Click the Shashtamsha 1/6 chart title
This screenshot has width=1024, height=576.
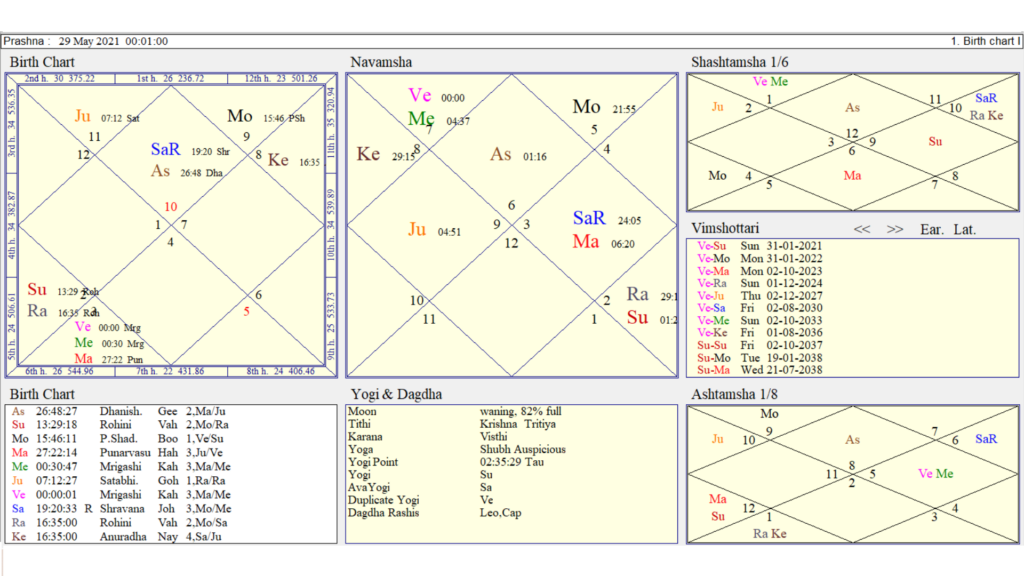point(739,62)
